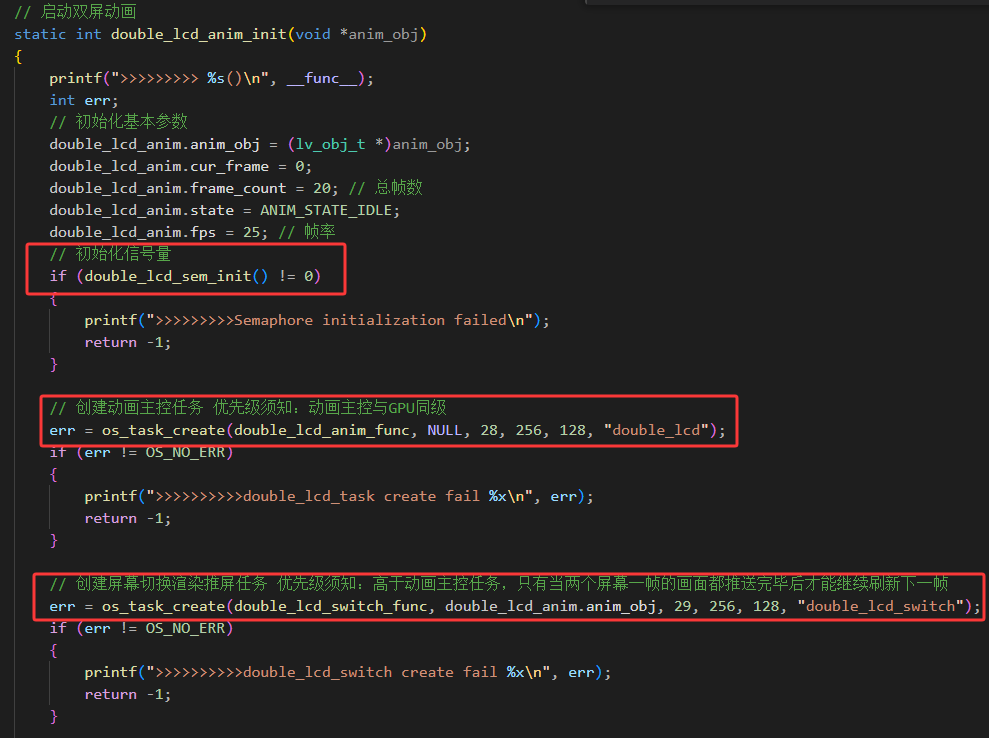The height and width of the screenshot is (738, 989).
Task: Click the NULL argument
Action: pos(445,430)
